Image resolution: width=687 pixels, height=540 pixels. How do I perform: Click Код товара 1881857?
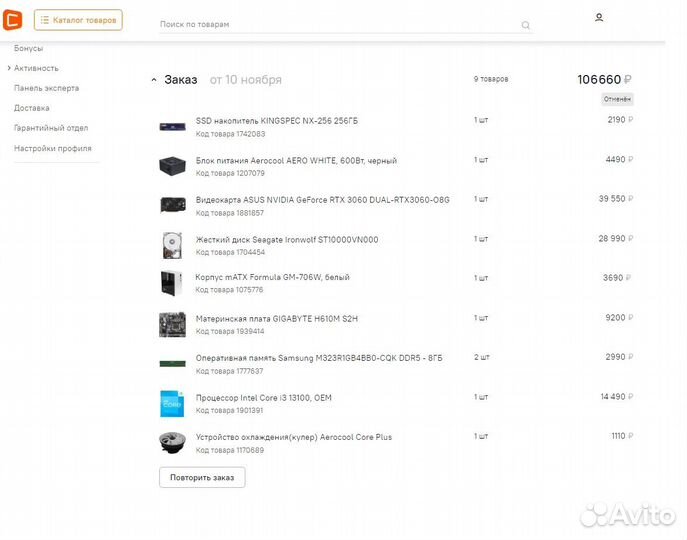coord(230,213)
